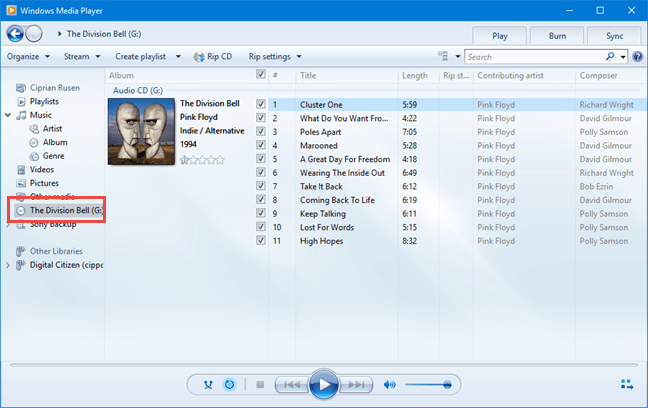Uncheck track 5 A Great Day For Freedom
Image resolution: width=648 pixels, height=408 pixels.
261,159
